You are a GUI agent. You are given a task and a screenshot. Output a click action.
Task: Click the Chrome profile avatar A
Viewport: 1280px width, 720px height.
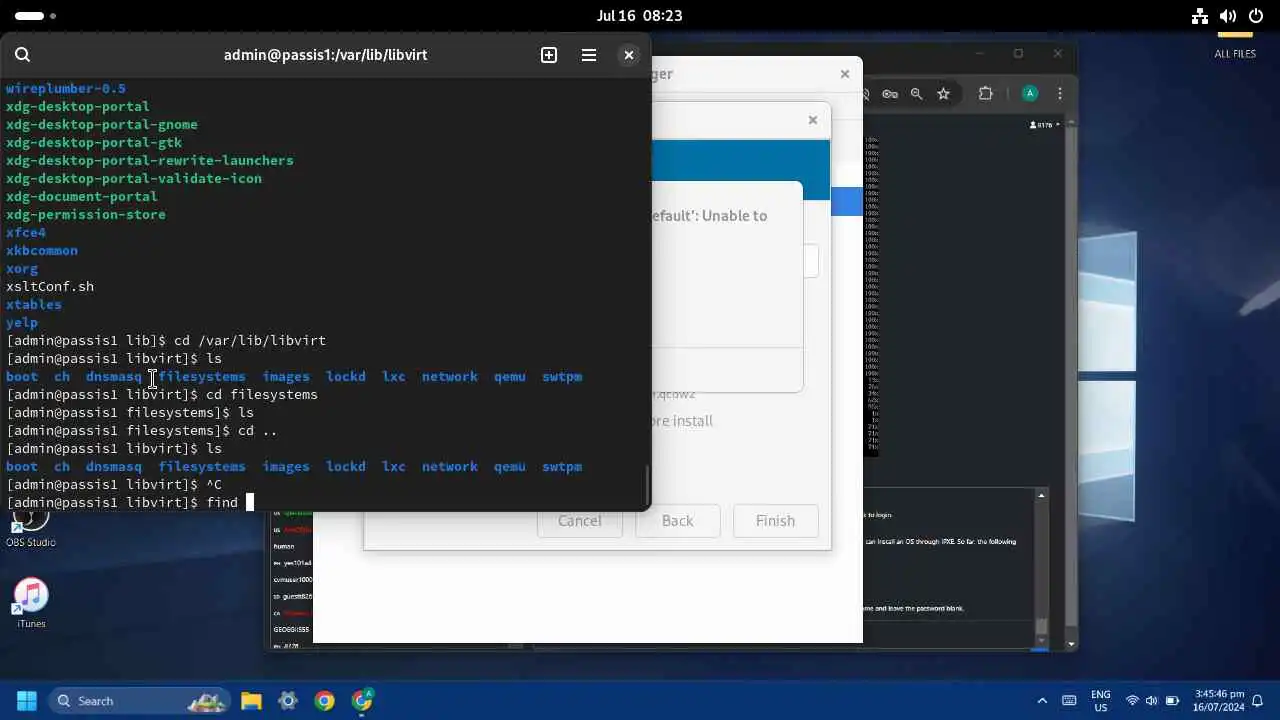point(1030,94)
